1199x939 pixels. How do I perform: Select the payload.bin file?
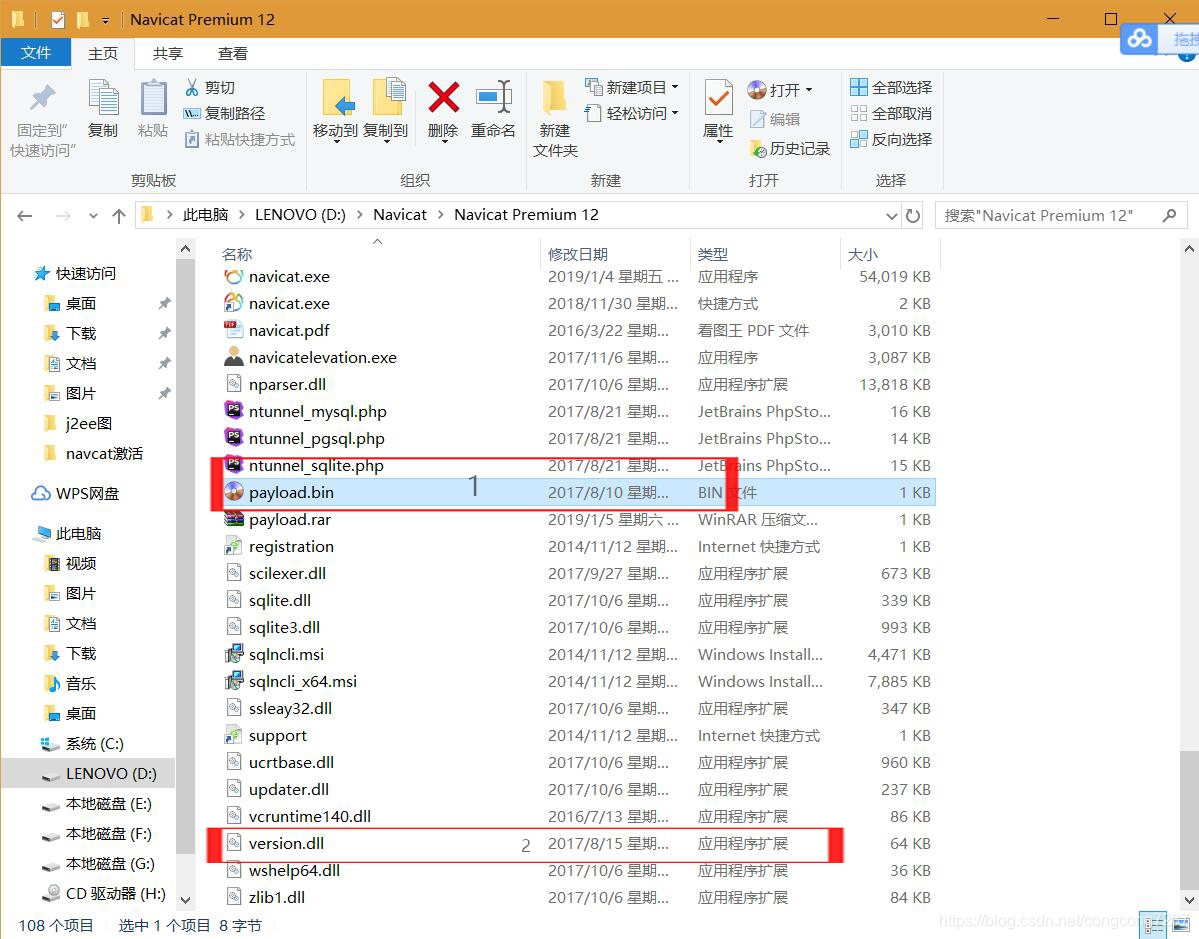click(x=579, y=492)
